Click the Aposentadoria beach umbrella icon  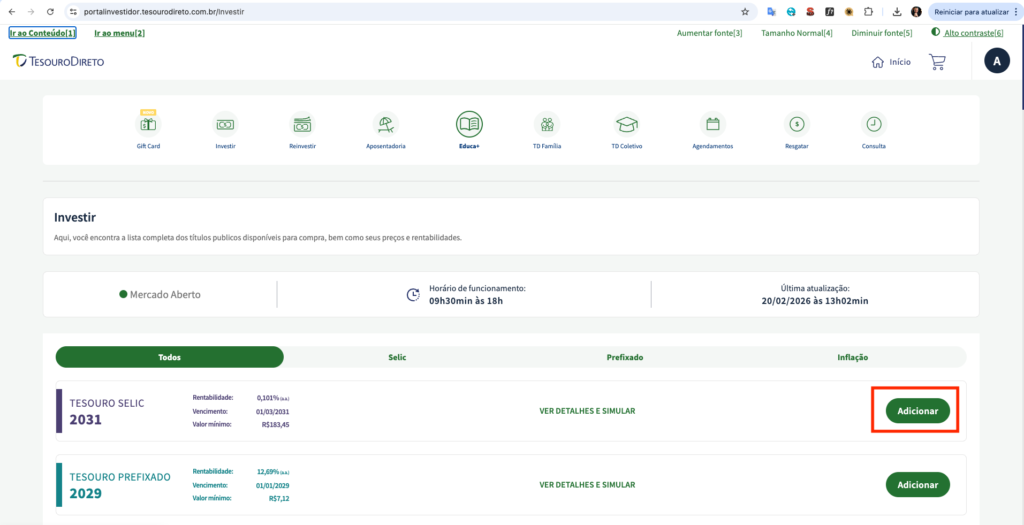385,125
